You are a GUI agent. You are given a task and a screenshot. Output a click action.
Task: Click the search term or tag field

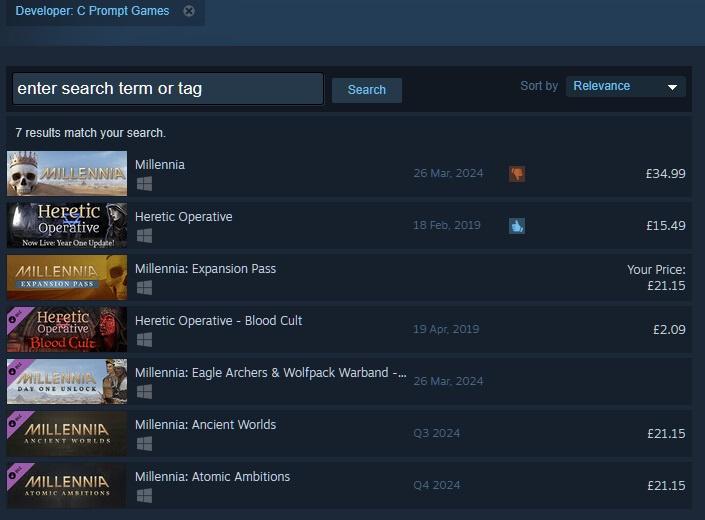[168, 88]
